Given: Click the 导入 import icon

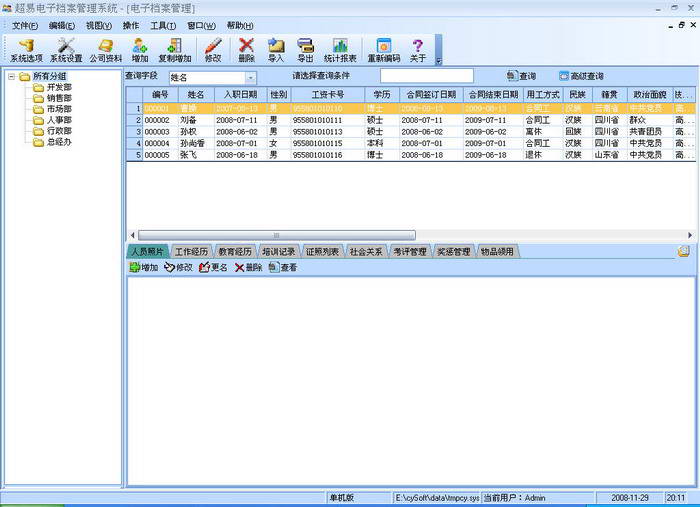Looking at the screenshot, I should pyautogui.click(x=276, y=50).
